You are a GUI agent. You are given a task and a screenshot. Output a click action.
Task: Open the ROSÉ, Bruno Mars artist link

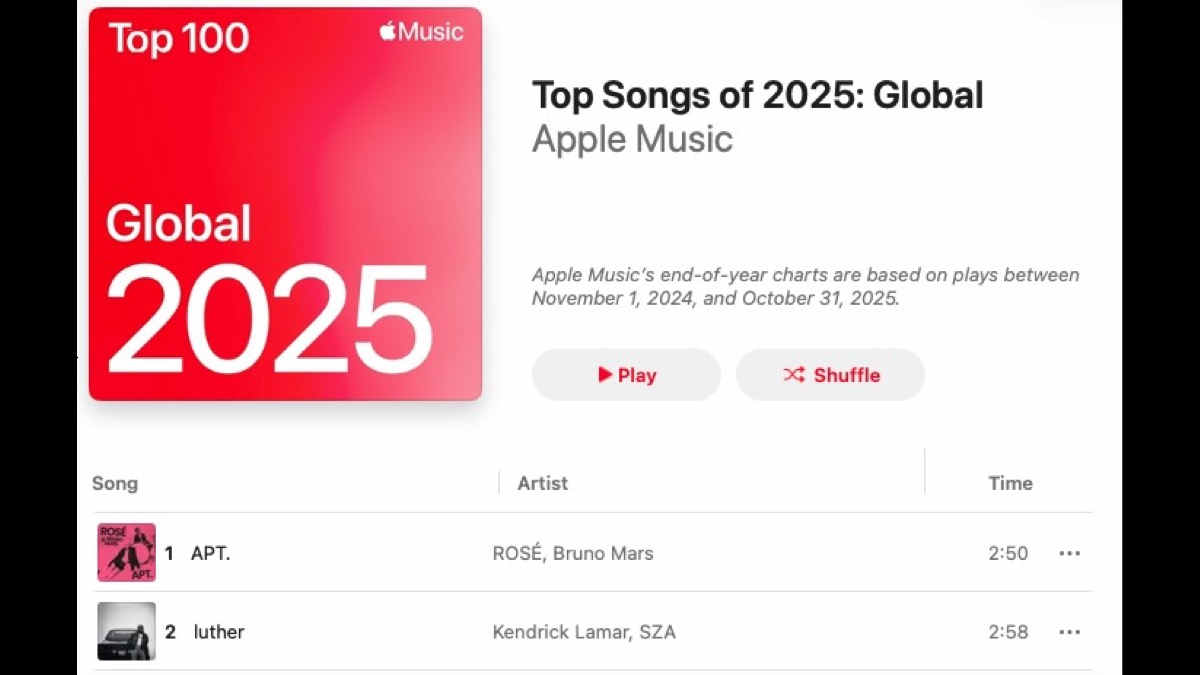click(x=573, y=553)
